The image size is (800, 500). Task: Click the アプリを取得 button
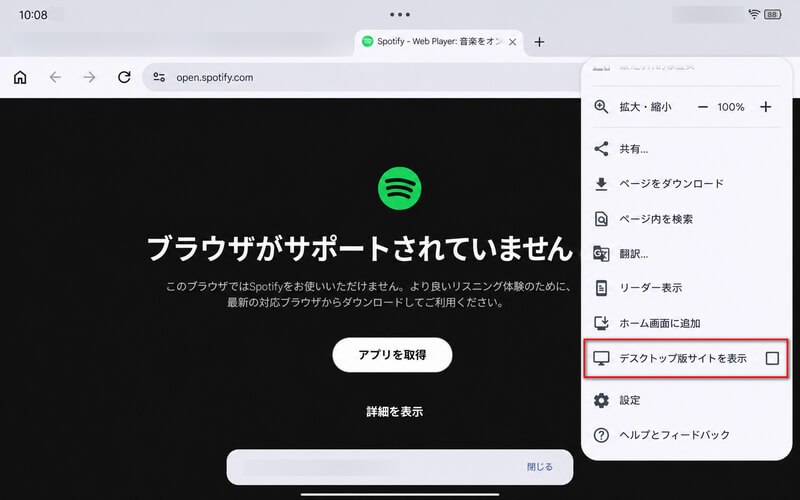point(392,355)
